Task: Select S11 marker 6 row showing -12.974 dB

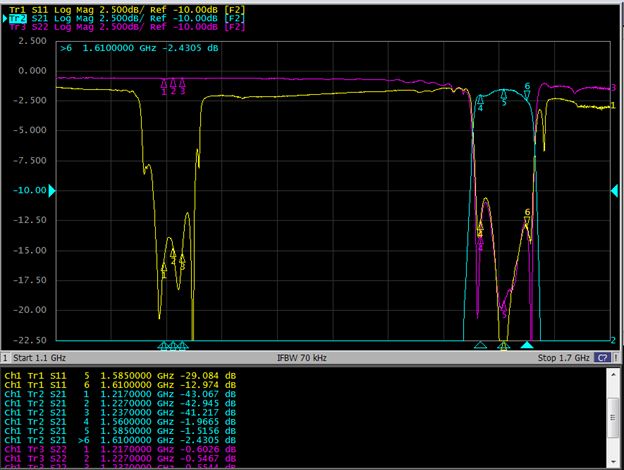Action: 120,385
